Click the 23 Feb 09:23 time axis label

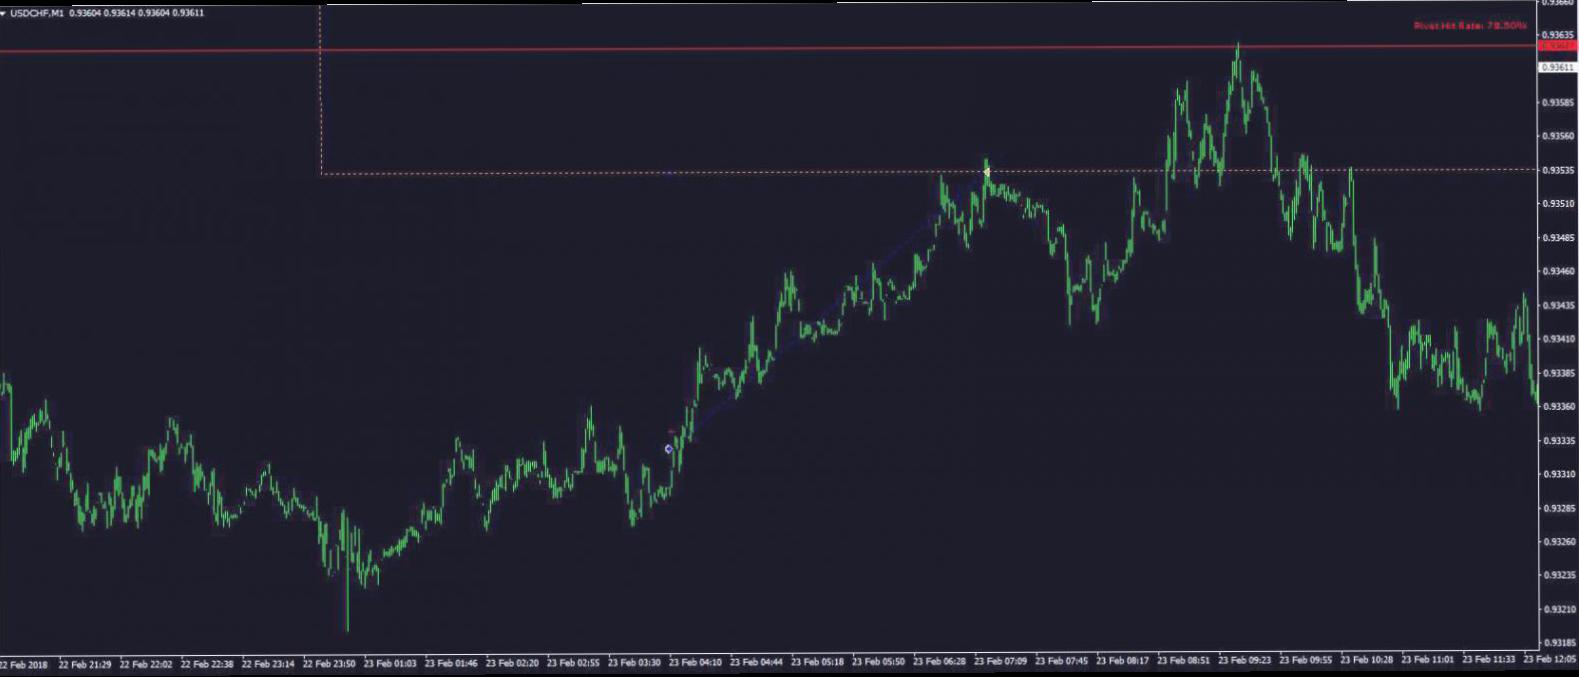pyautogui.click(x=1245, y=660)
